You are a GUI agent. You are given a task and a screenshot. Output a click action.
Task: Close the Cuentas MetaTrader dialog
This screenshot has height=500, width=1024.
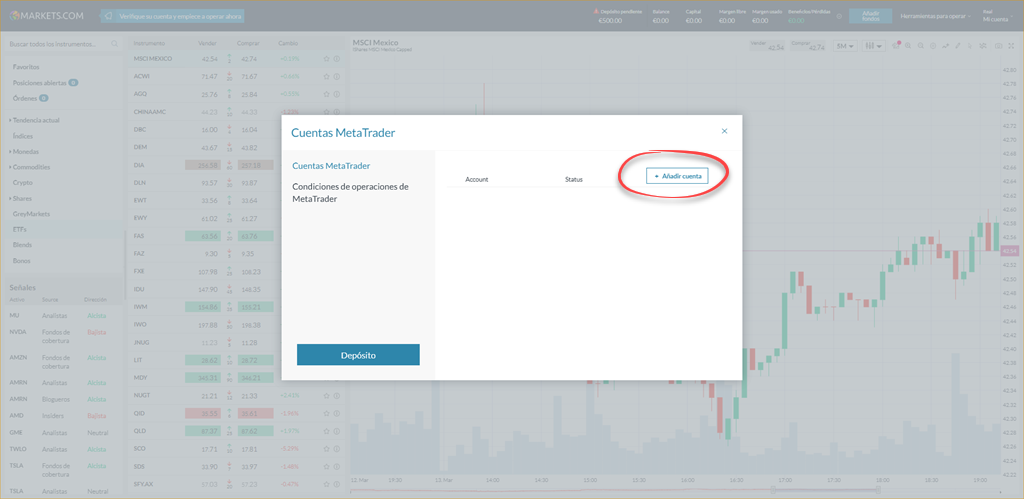pos(724,131)
